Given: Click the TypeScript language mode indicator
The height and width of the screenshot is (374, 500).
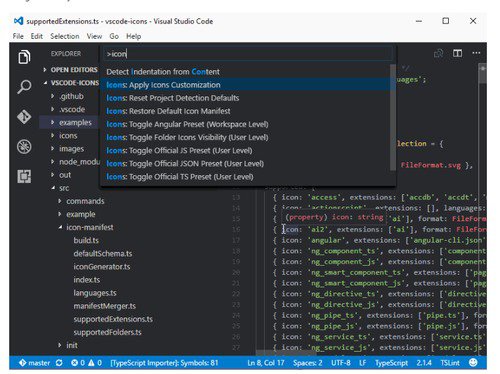Looking at the screenshot, I should click(x=391, y=363).
